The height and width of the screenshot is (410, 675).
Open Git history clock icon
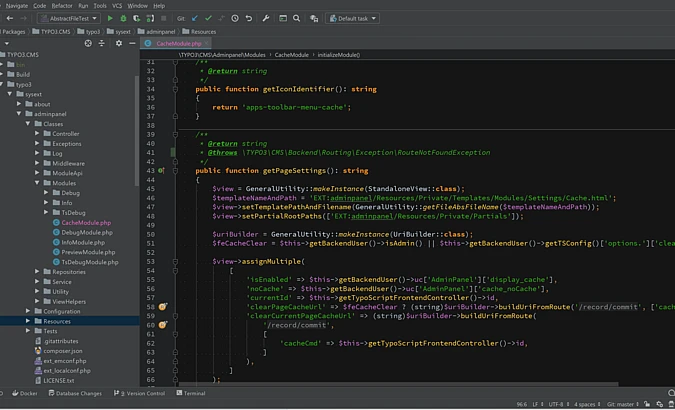[236, 18]
